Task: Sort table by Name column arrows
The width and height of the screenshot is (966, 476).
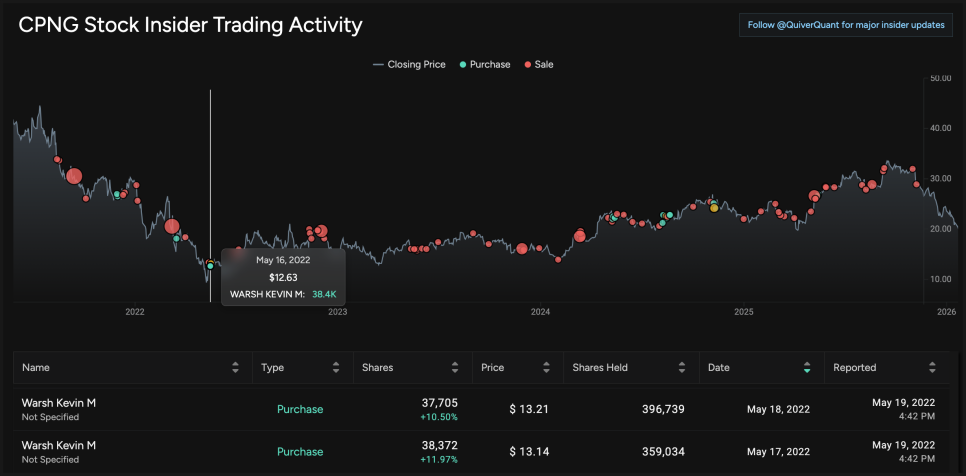Action: (x=235, y=367)
